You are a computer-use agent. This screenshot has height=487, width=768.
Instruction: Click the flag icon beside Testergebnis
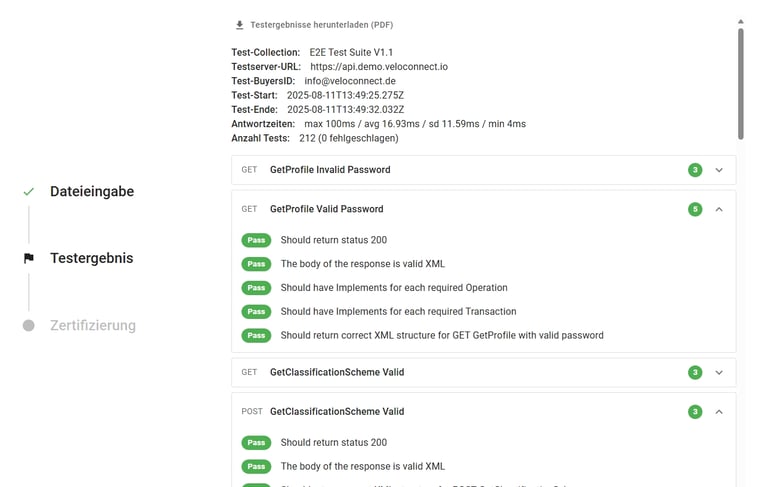pyautogui.click(x=29, y=258)
